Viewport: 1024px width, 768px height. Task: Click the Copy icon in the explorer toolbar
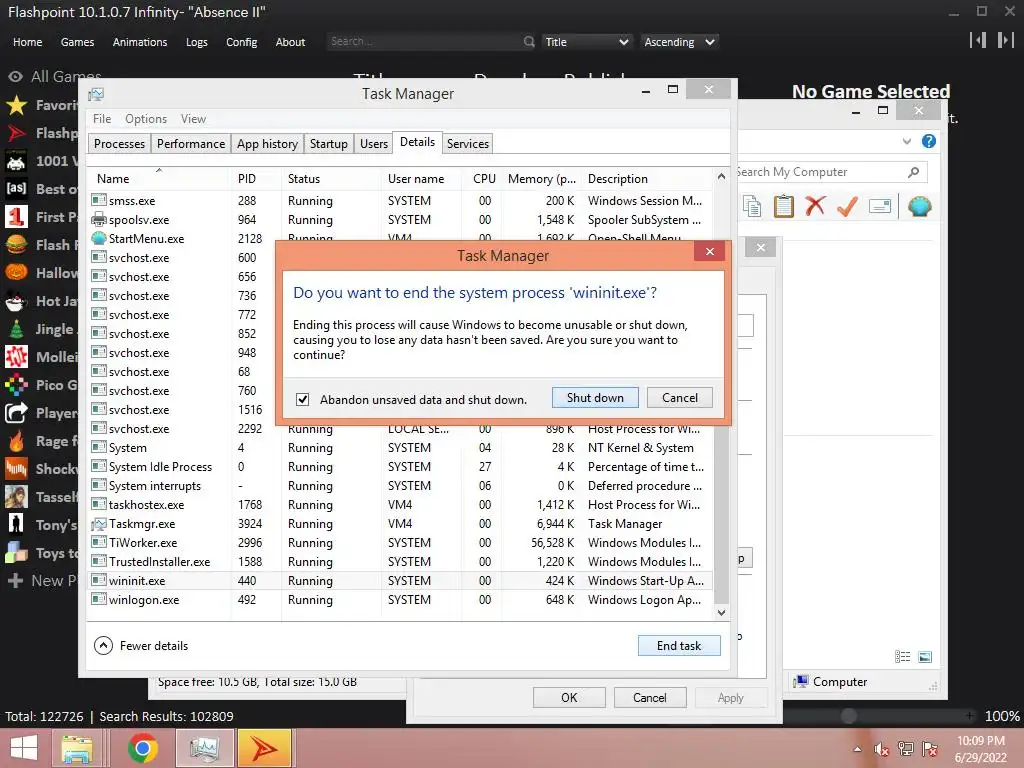click(752, 206)
